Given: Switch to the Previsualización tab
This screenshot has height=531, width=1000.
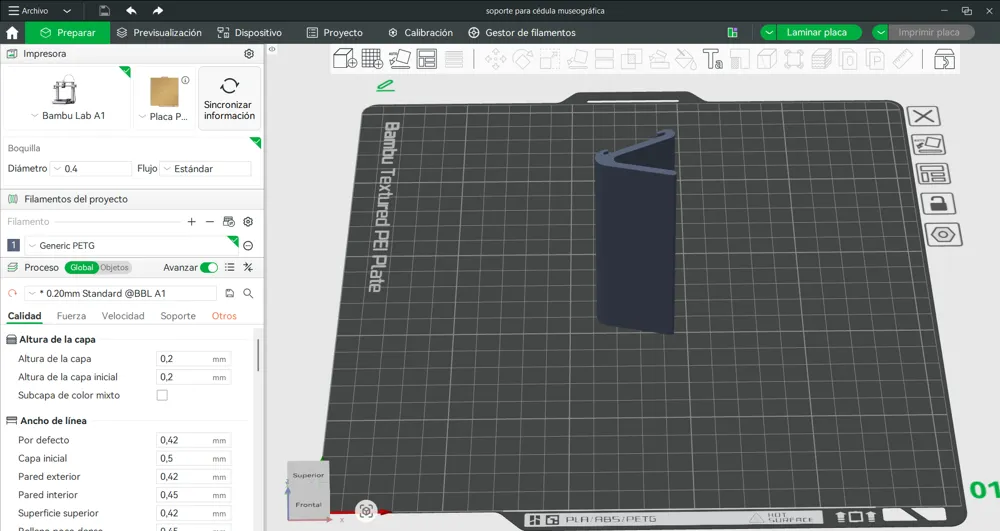Looking at the screenshot, I should tap(159, 33).
